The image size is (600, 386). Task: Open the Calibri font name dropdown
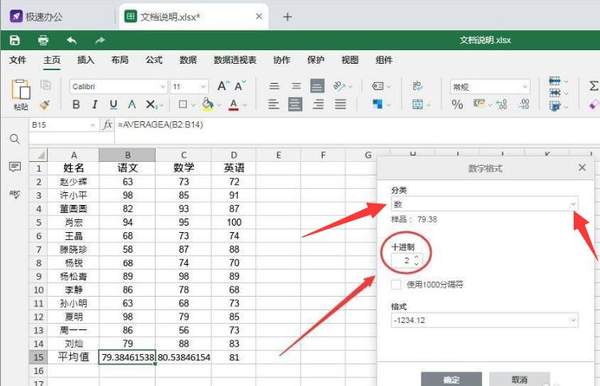click(x=163, y=87)
